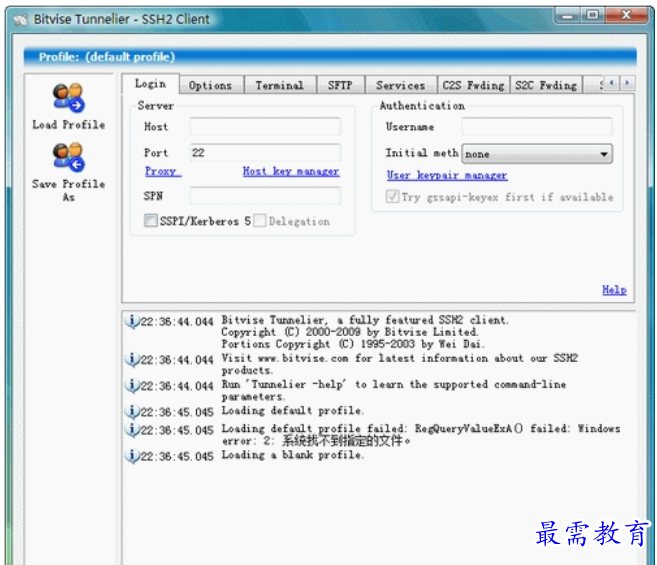Open the Host key manager link
The image size is (657, 565).
point(291,171)
